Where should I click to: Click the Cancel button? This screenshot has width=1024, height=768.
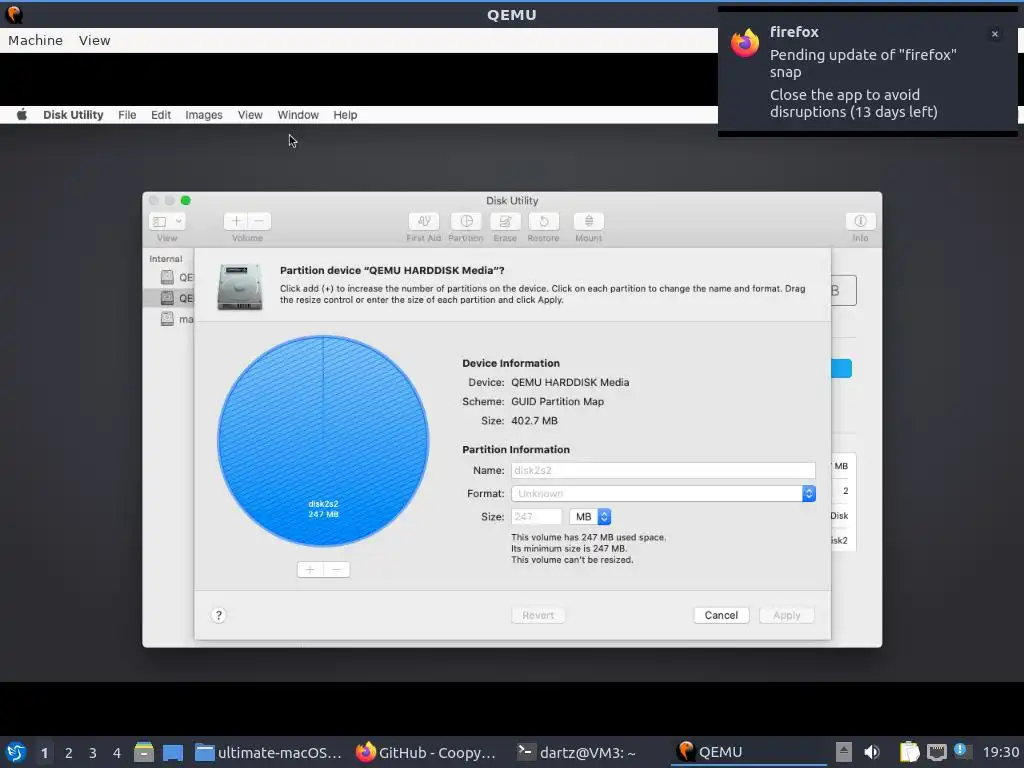tap(721, 615)
